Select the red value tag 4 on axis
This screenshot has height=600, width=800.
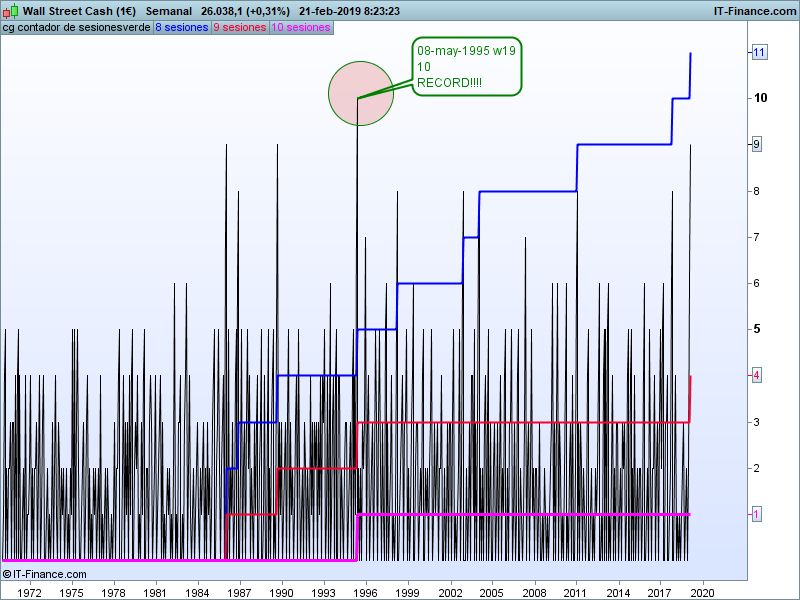(x=758, y=375)
